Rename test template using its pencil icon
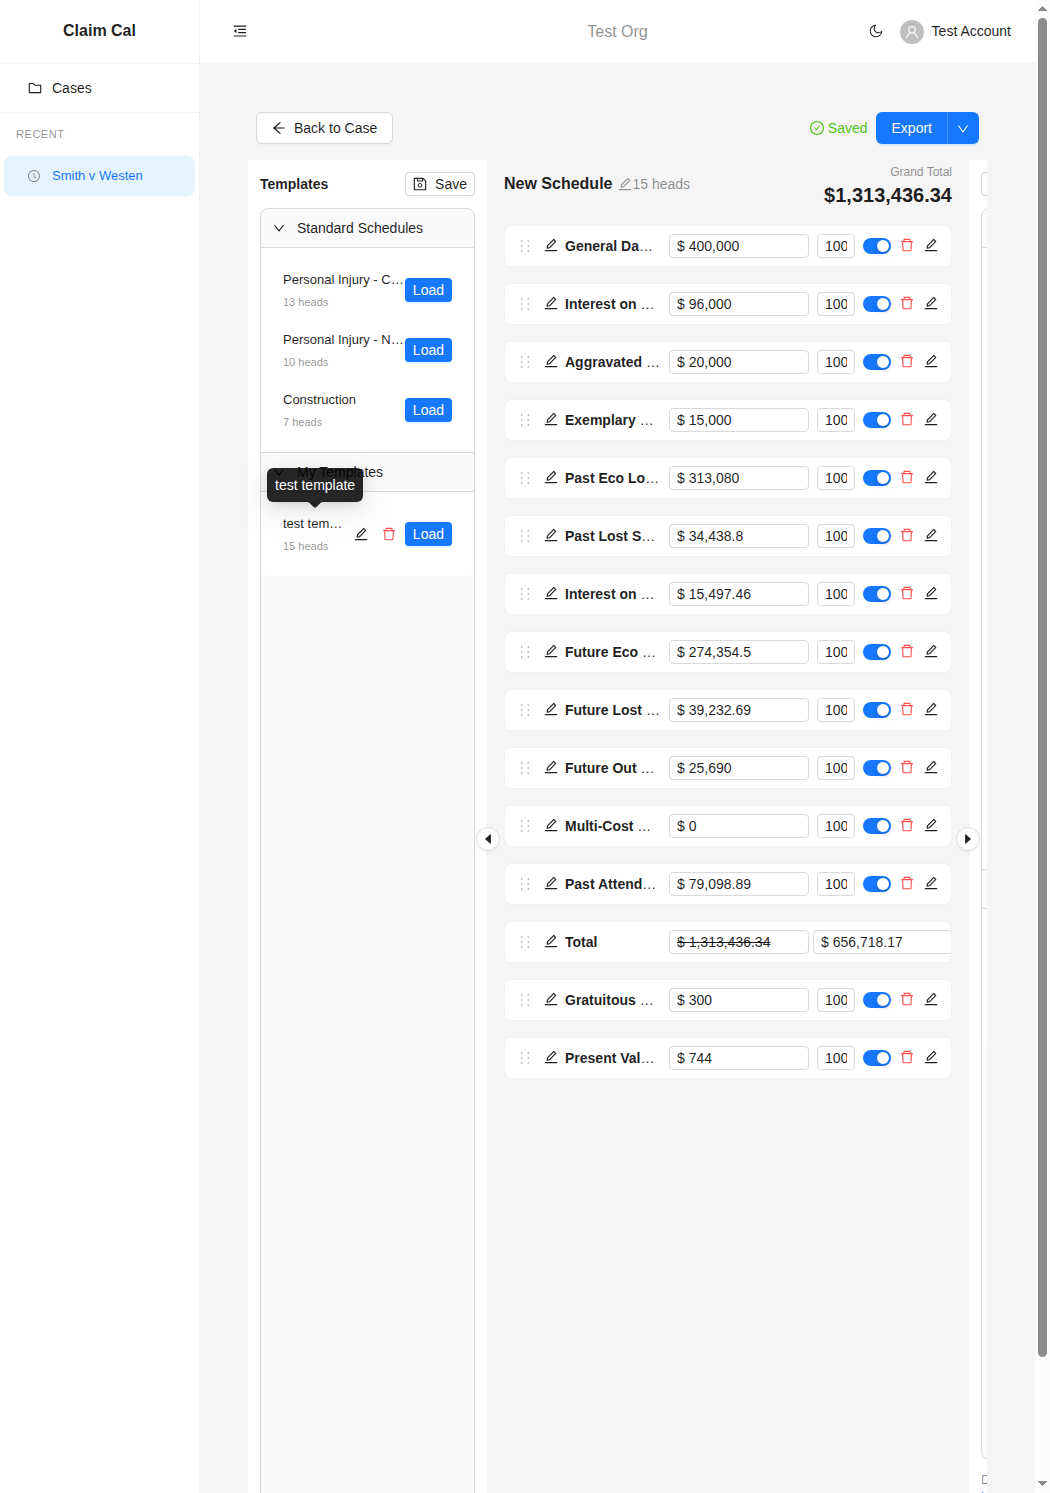 (361, 534)
